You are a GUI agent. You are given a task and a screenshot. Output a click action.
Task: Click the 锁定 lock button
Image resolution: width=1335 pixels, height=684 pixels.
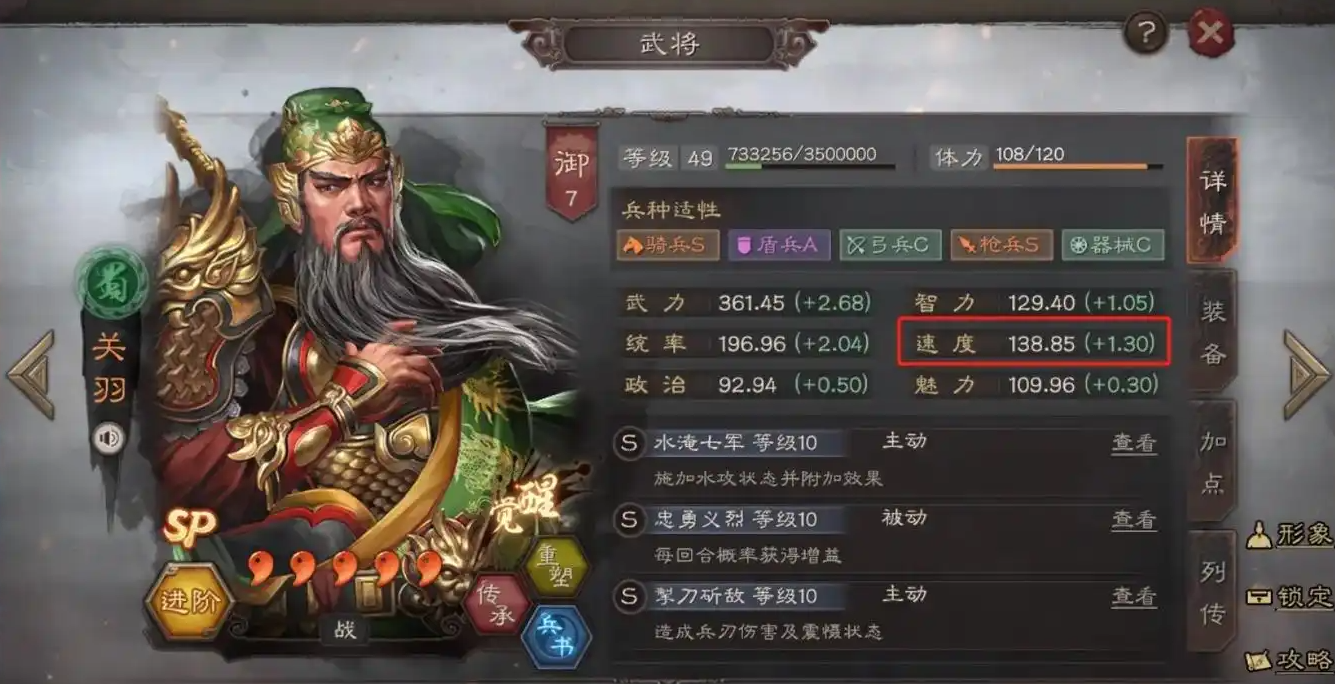pyautogui.click(x=1290, y=597)
